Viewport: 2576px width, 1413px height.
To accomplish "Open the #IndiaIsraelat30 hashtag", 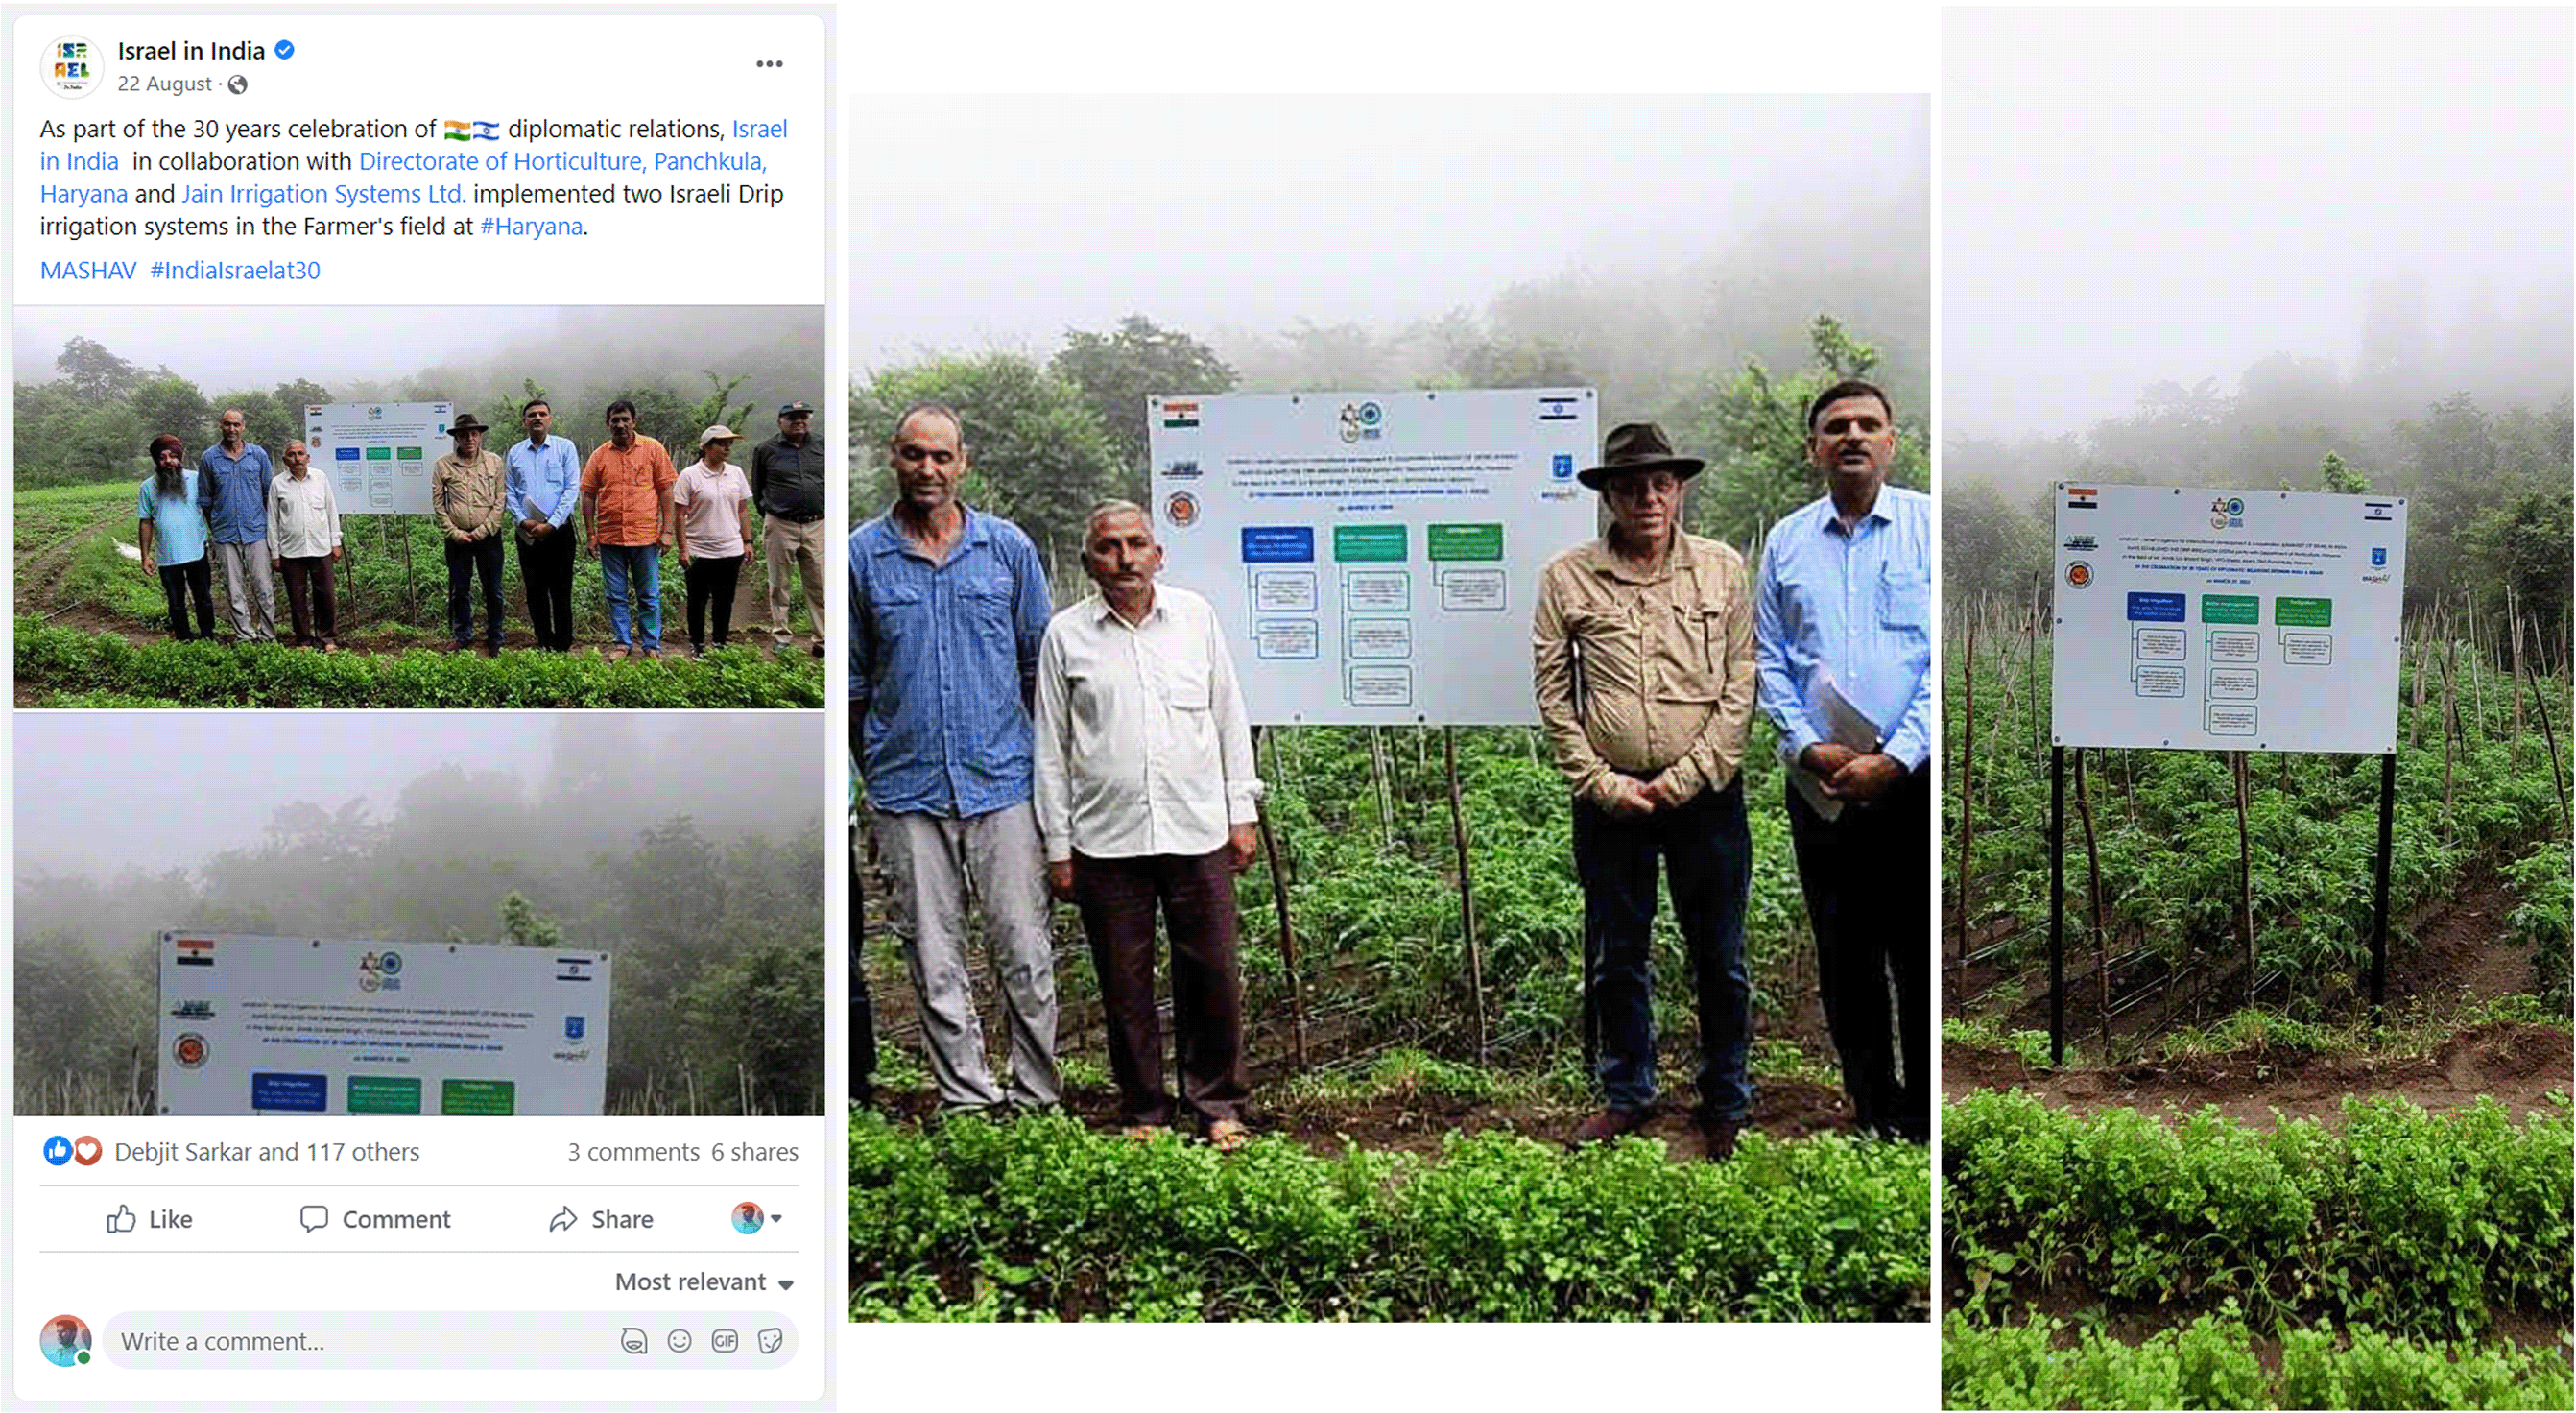I will pyautogui.click(x=235, y=271).
